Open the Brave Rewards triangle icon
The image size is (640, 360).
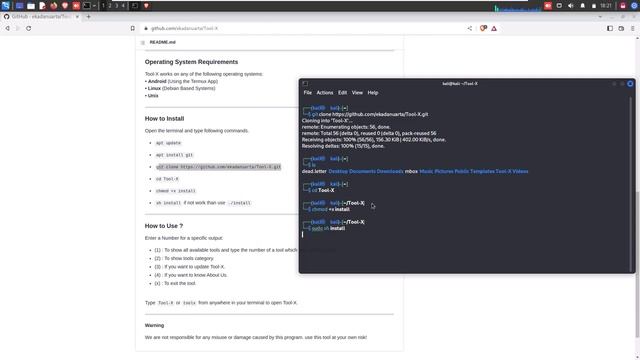click(x=494, y=29)
